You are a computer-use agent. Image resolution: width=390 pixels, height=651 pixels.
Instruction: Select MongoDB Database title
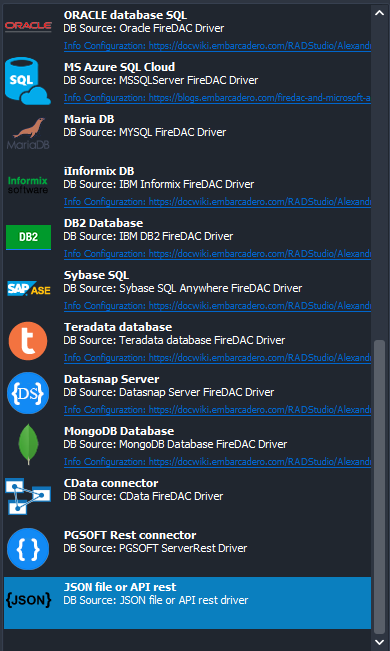pos(119,431)
